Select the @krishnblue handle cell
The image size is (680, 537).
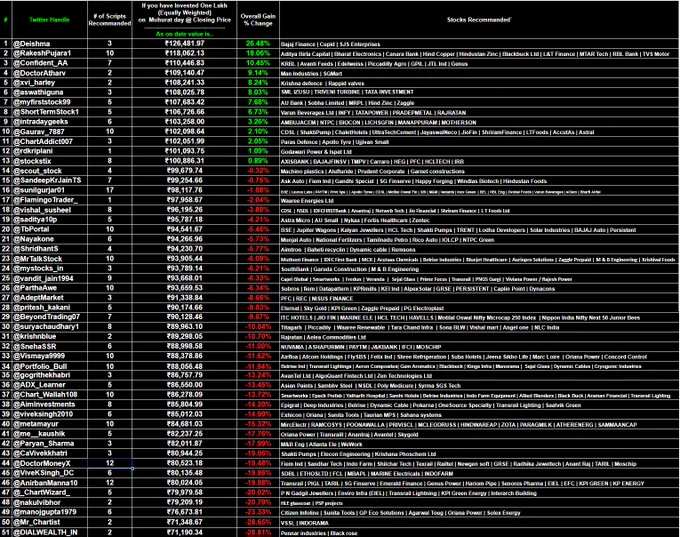pyautogui.click(x=50, y=337)
